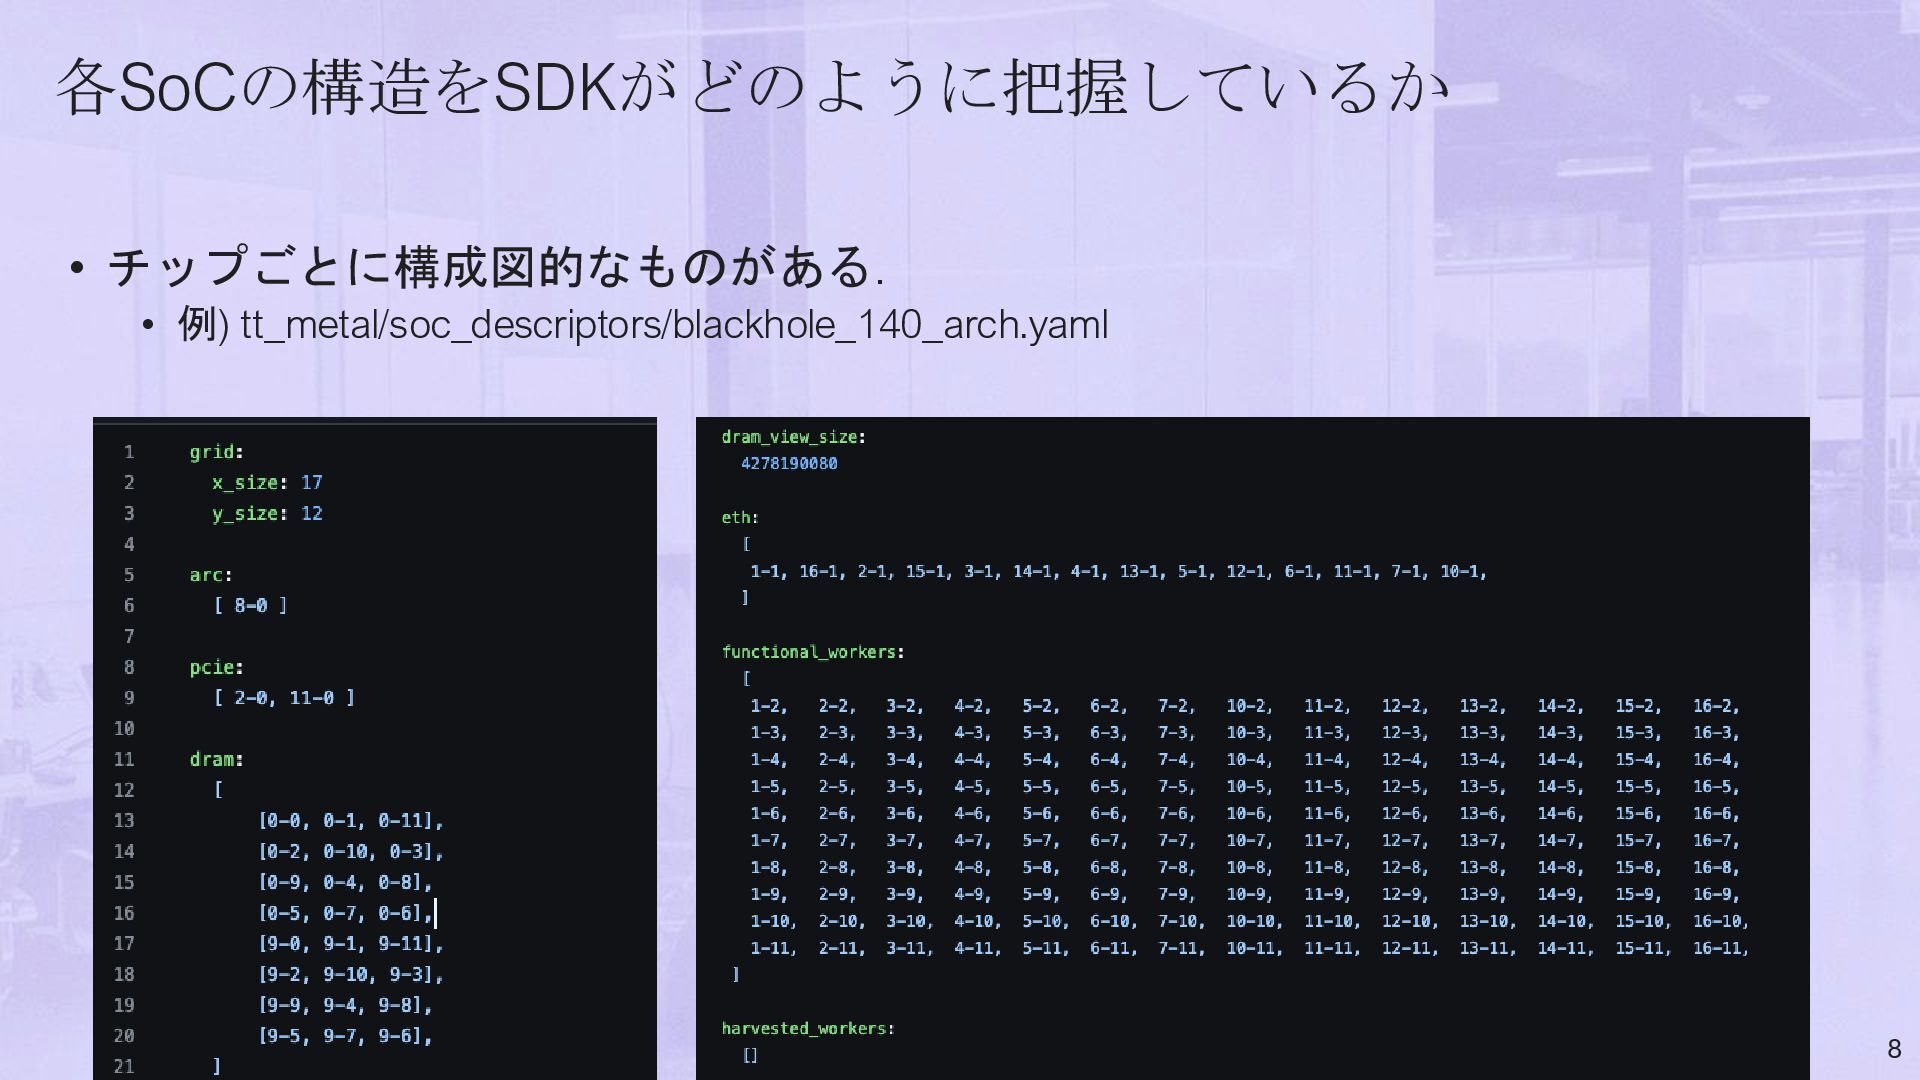1920x1080 pixels.
Task: Click the value '4278190080'
Action: [x=789, y=464]
